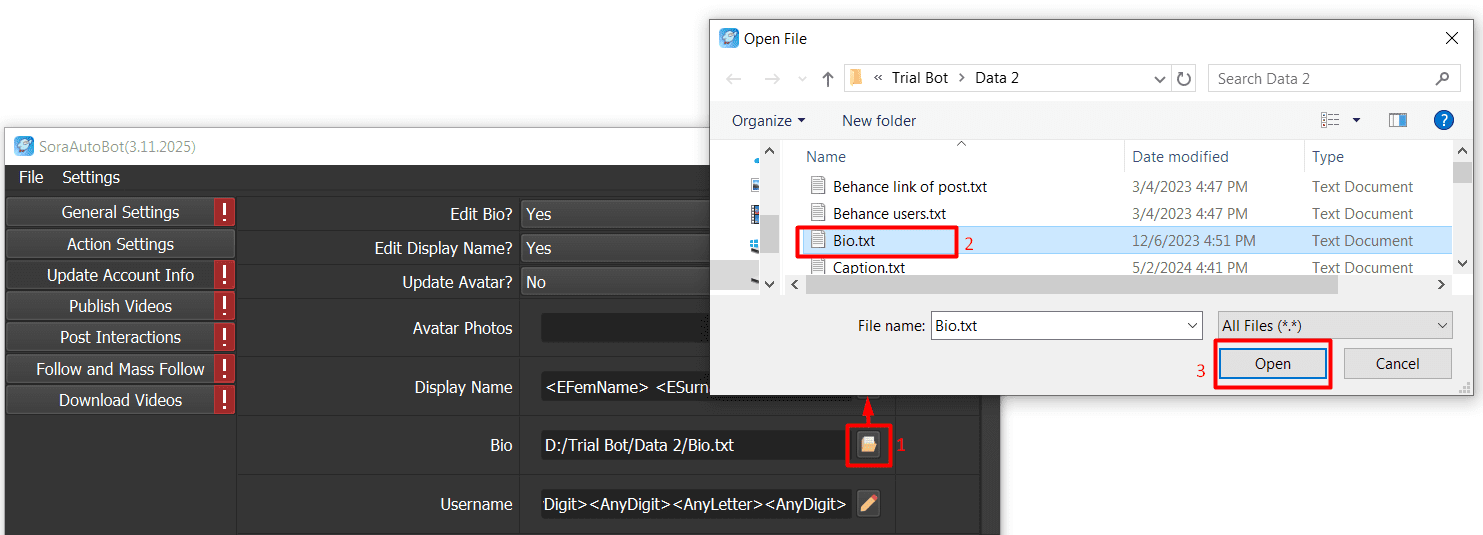Click the Trial Bot breadcrumb

pos(920,78)
